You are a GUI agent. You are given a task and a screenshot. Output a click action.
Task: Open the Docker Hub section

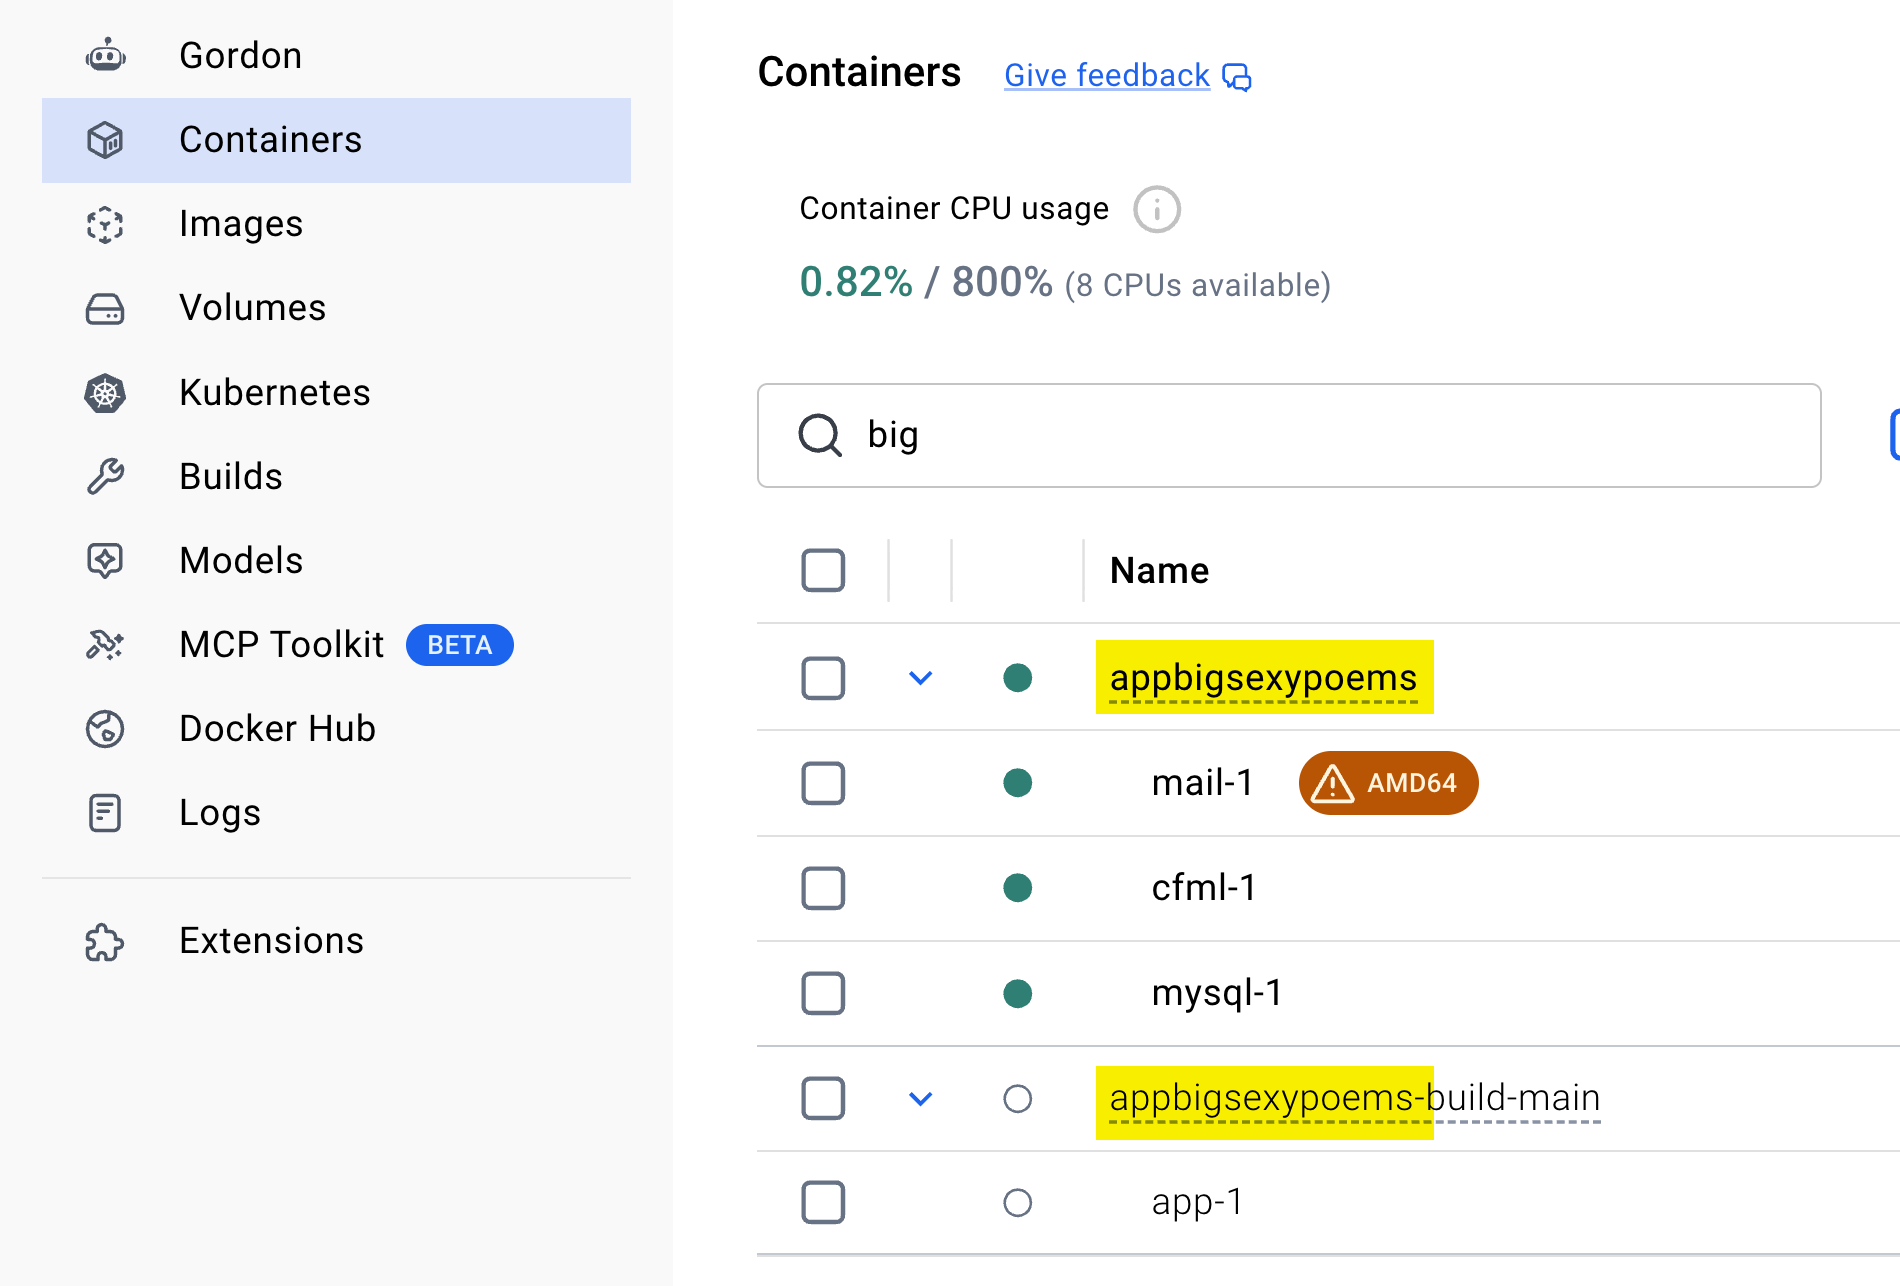pos(336,729)
